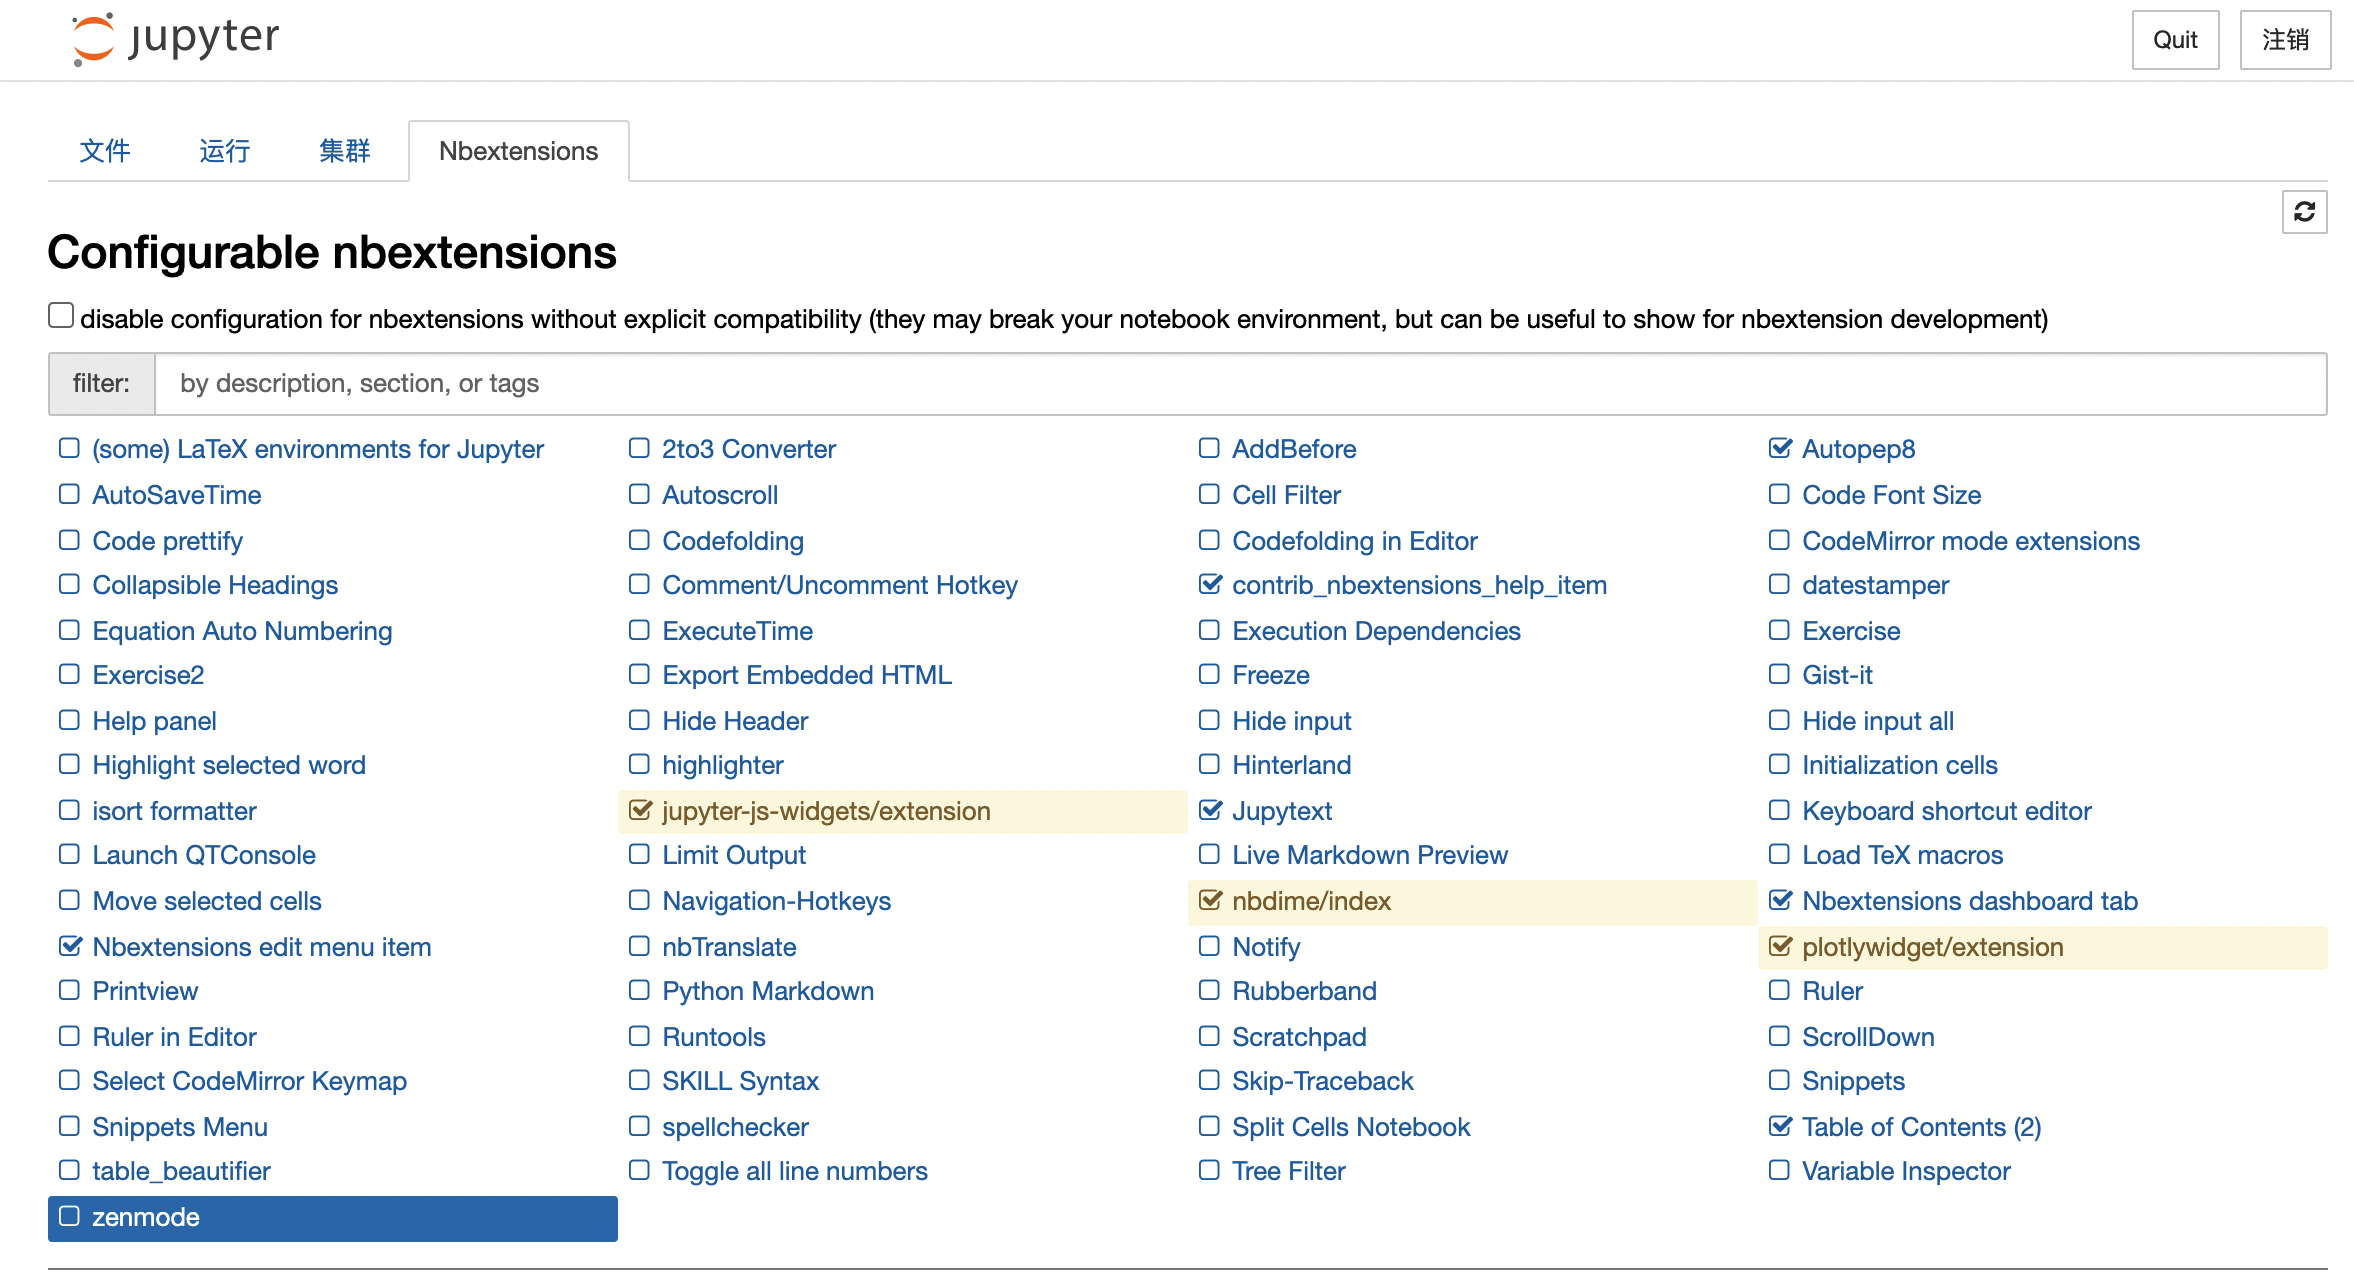
Task: Select the Collapsible Headings extension
Action: click(215, 585)
